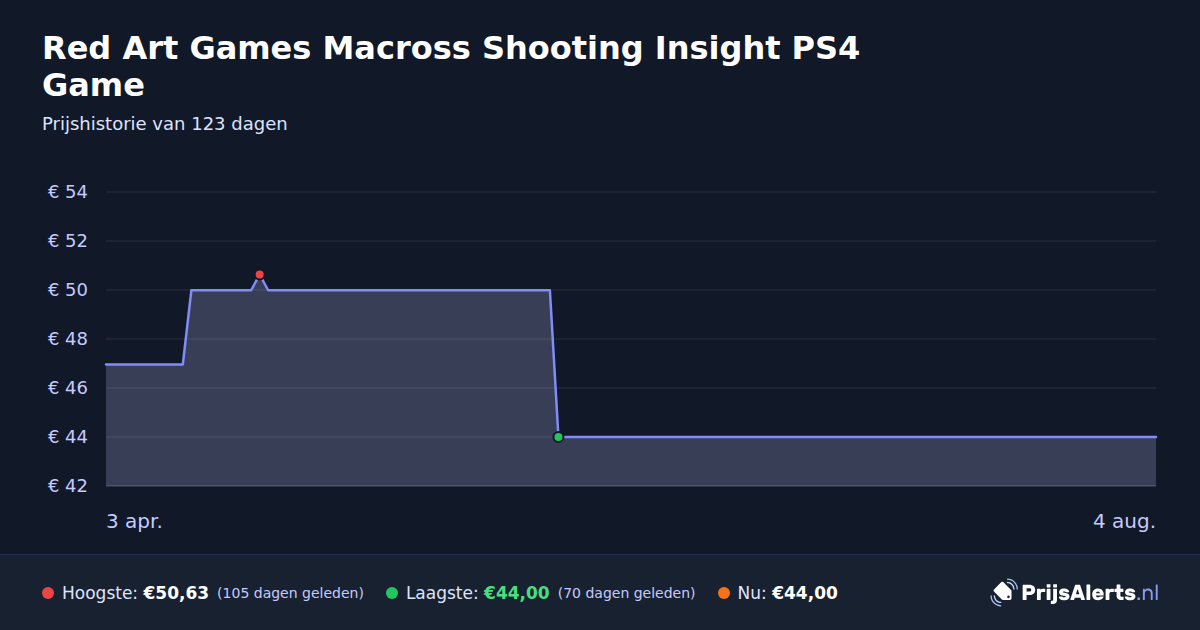Click the Prijshistorie van 123 dagen subtitle
The height and width of the screenshot is (630, 1200).
[x=165, y=124]
